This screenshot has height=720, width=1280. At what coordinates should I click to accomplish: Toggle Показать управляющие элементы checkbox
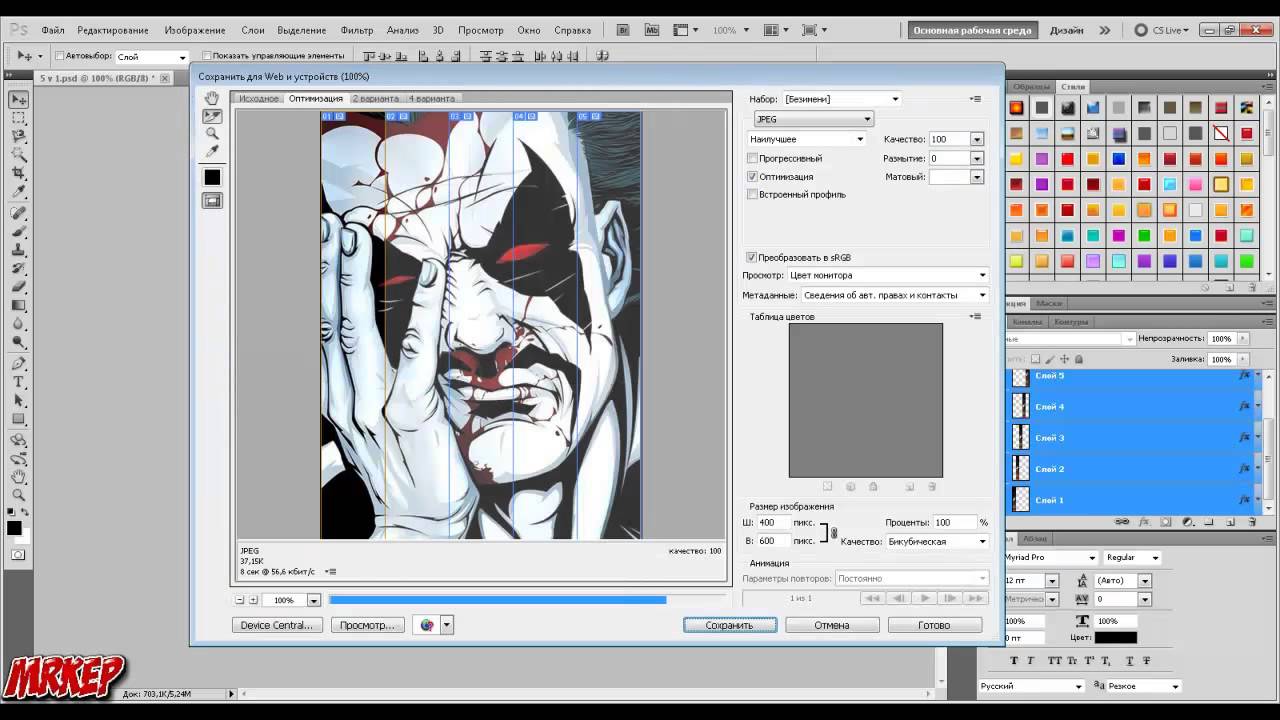tap(207, 56)
